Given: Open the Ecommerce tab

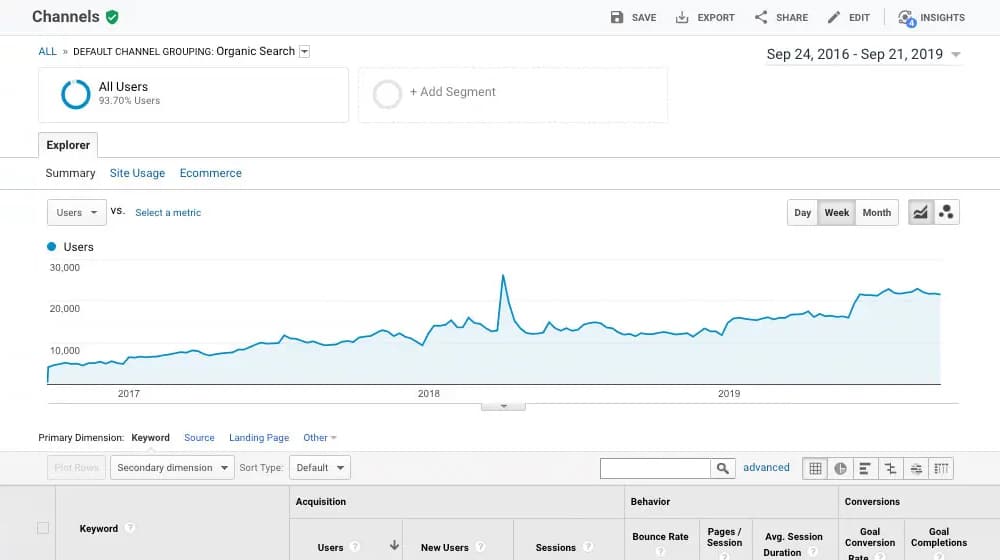Looking at the screenshot, I should point(210,173).
